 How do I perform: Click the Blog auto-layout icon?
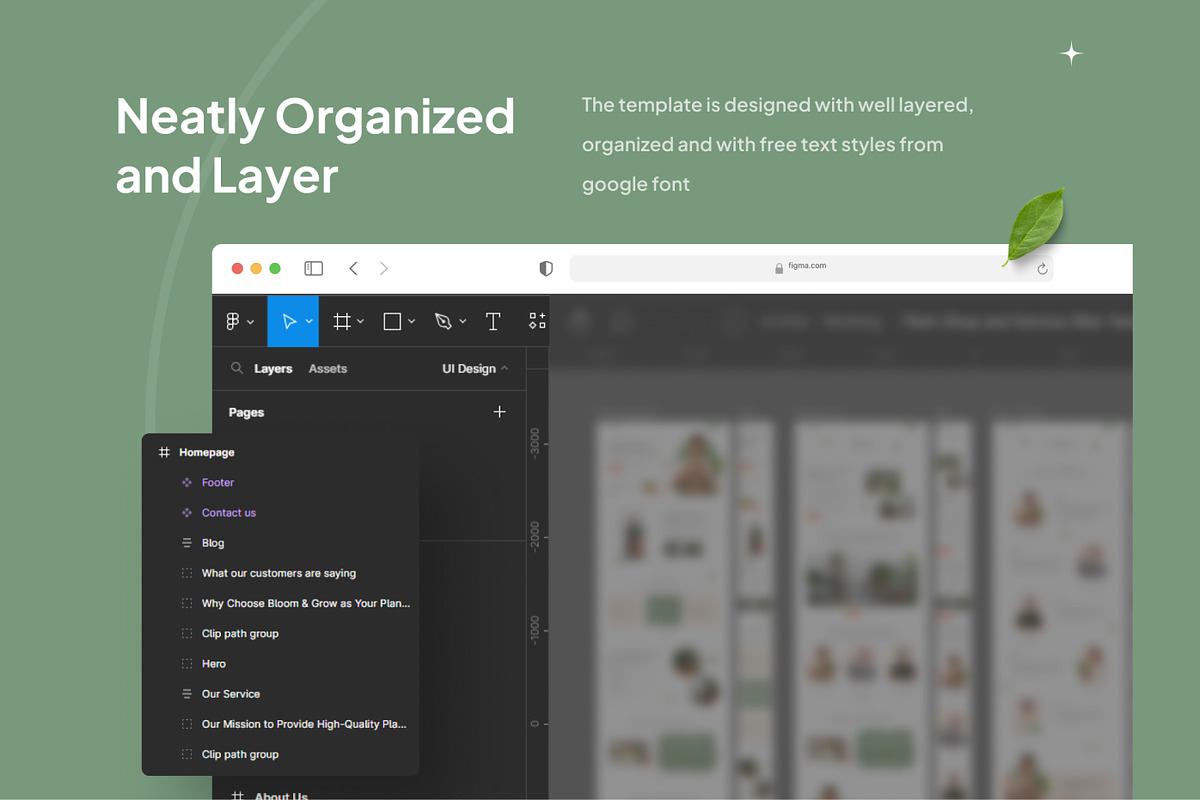(x=187, y=543)
